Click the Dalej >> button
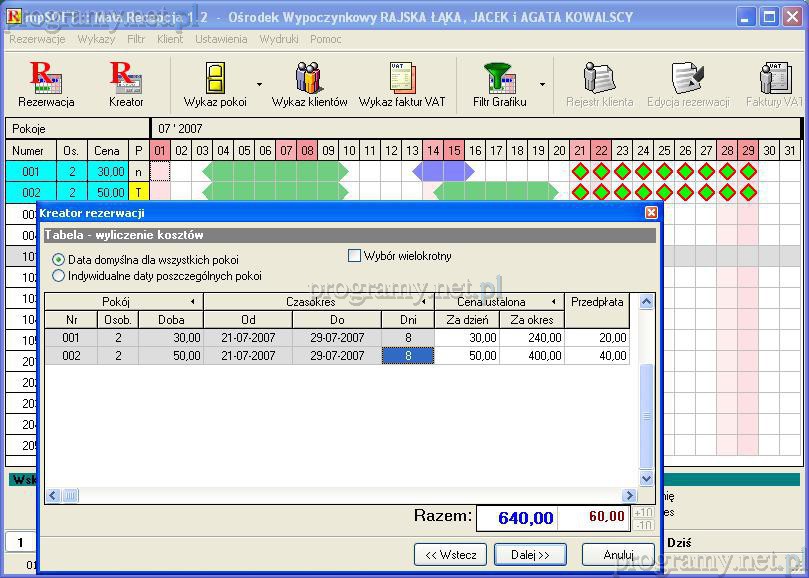Screen dimensions: 809x578 (530, 554)
